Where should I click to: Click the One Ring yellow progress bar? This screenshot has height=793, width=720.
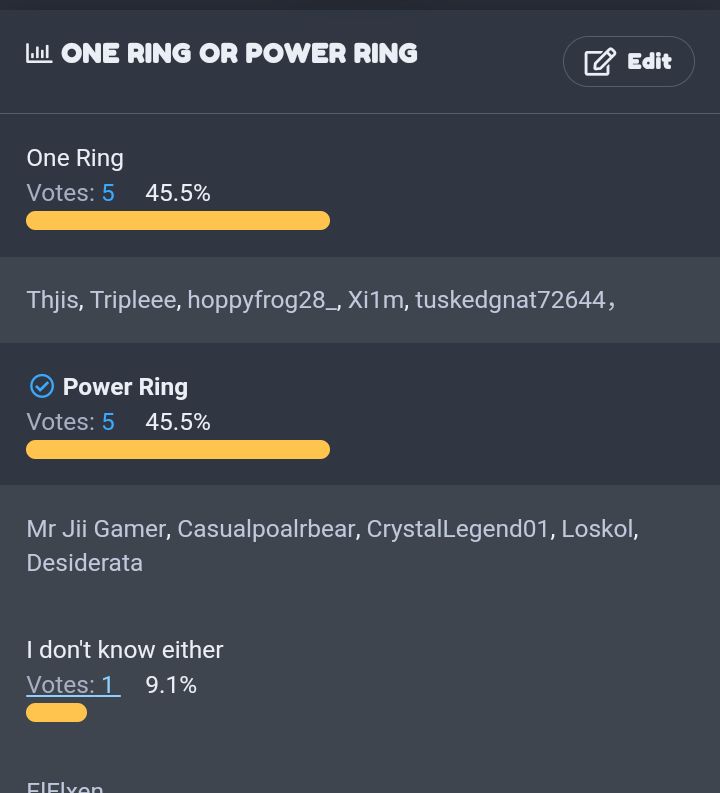tap(178, 221)
